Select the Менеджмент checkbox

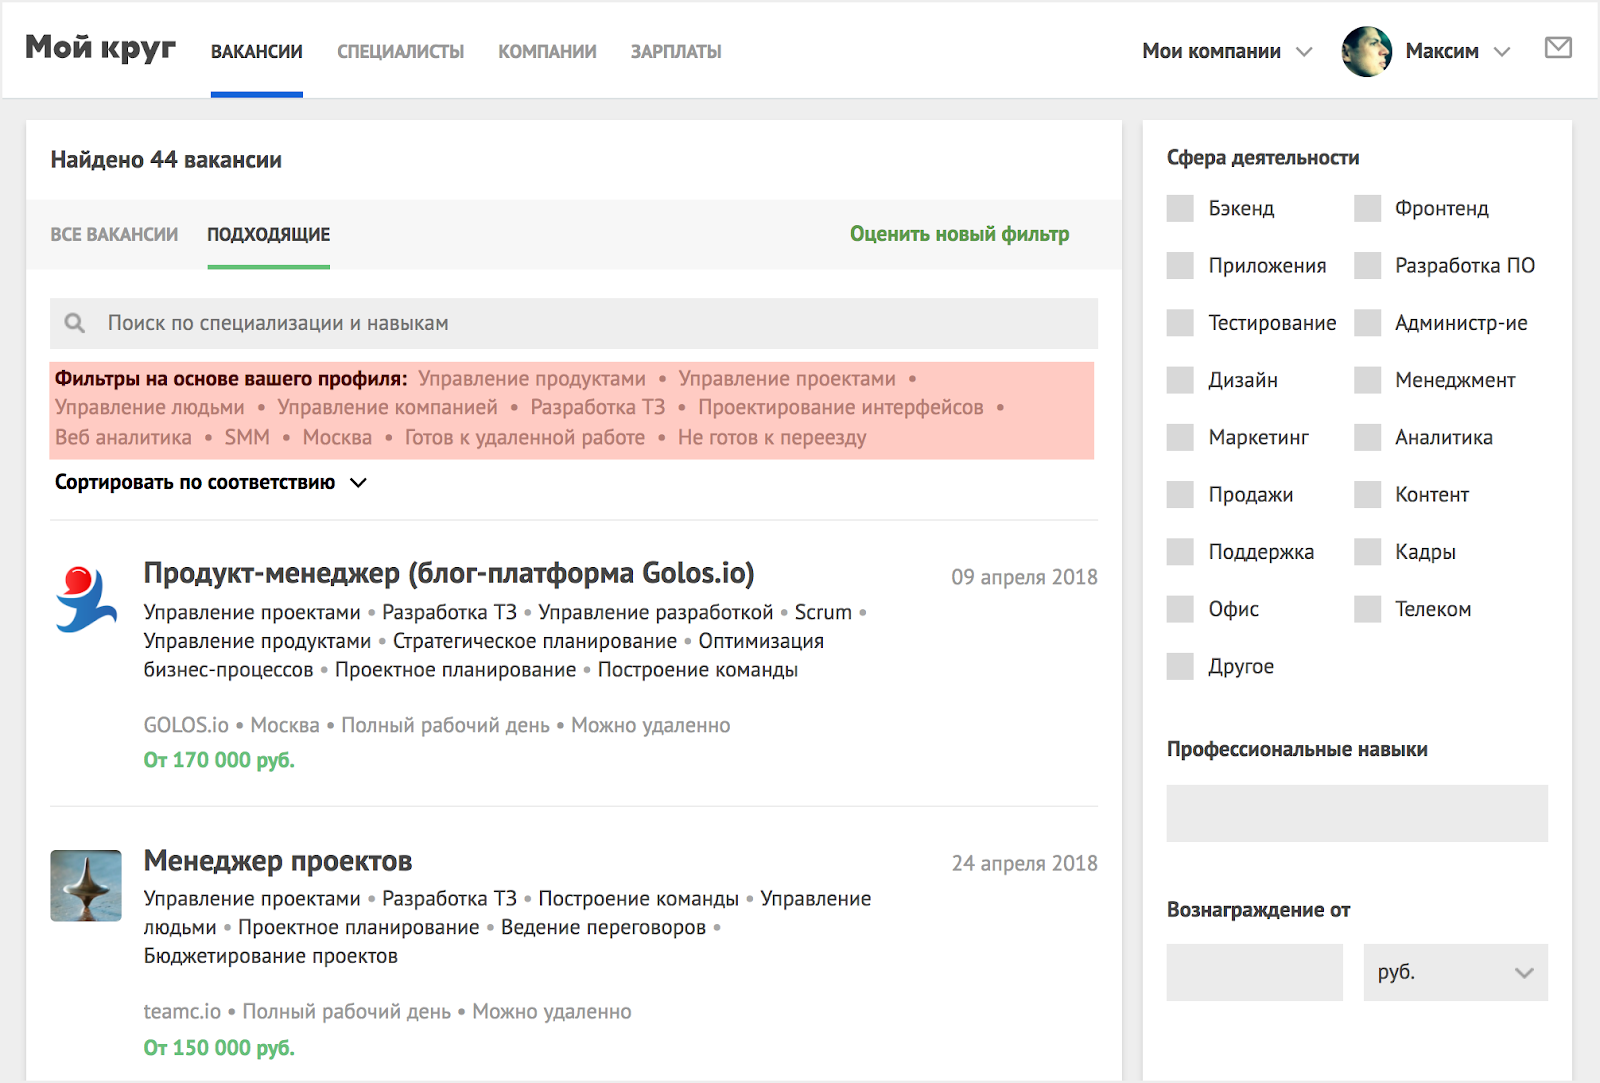tap(1367, 380)
